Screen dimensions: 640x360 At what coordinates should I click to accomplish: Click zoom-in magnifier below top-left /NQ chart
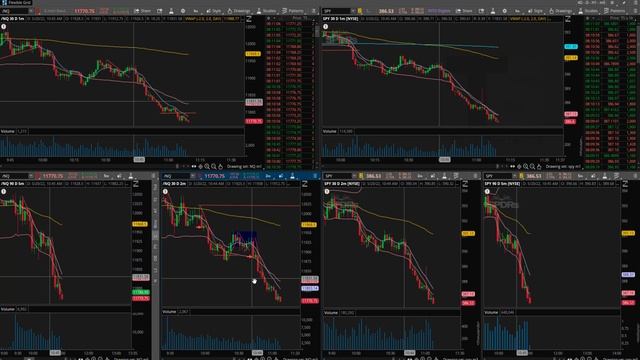(207, 167)
